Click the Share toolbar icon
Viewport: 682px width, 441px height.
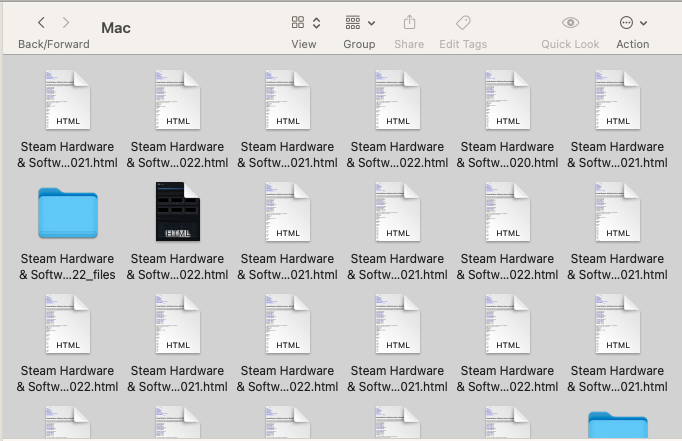[409, 22]
